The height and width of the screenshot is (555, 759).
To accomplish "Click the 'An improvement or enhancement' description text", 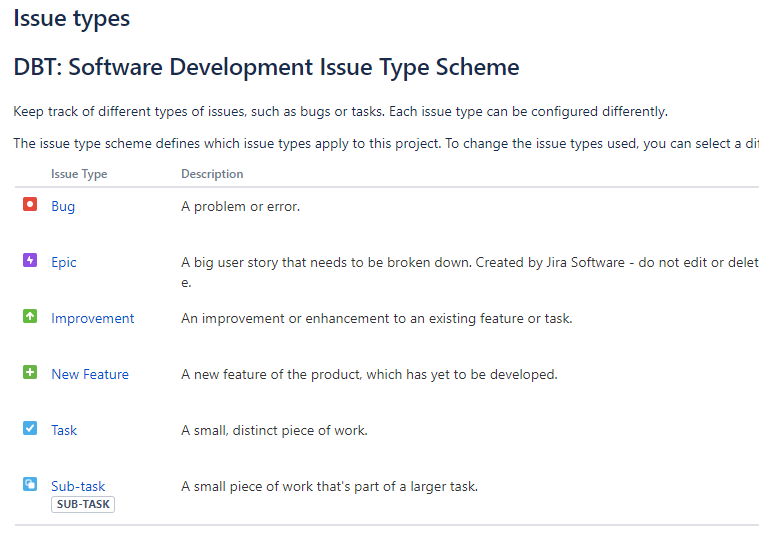I will pyautogui.click(x=377, y=318).
